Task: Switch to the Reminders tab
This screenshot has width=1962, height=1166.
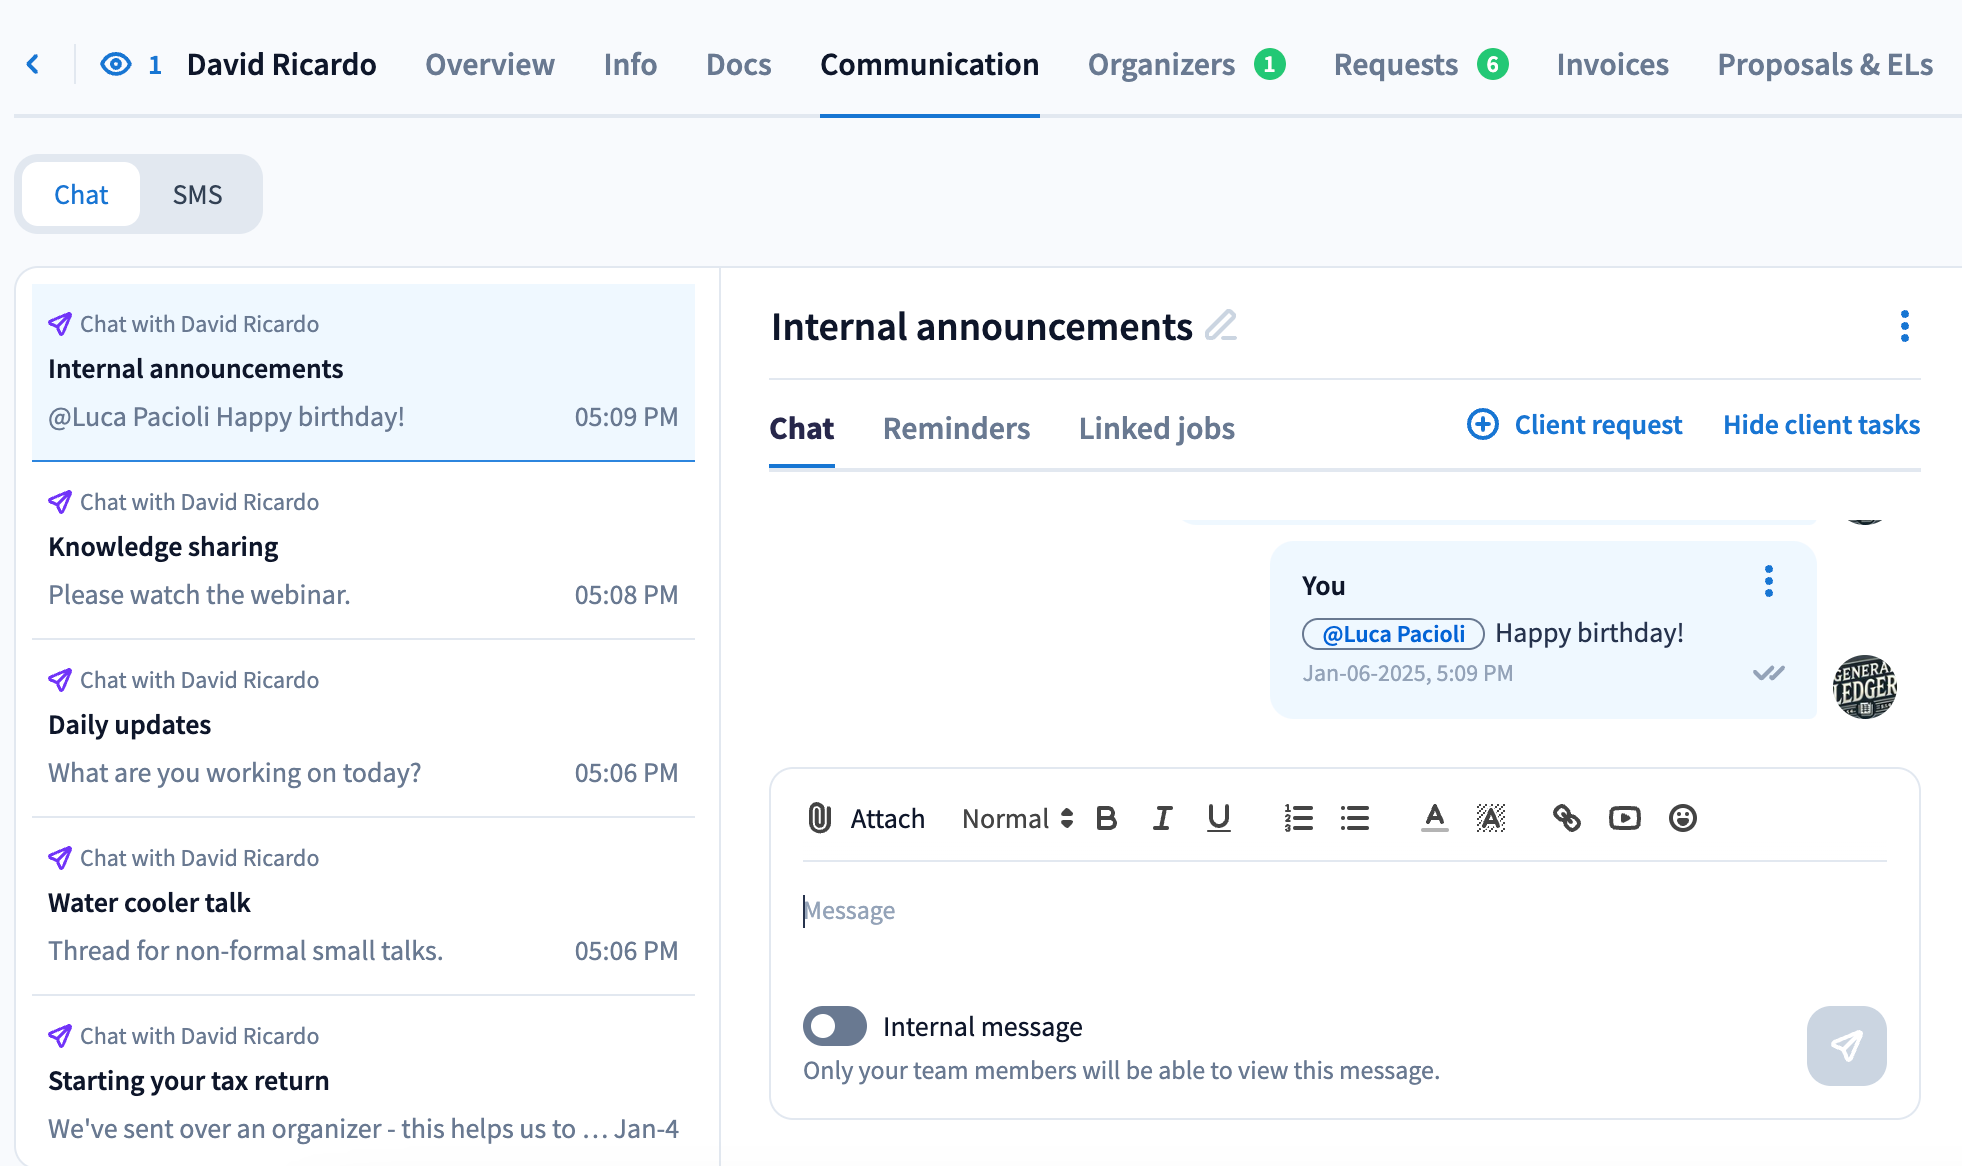Action: (956, 428)
